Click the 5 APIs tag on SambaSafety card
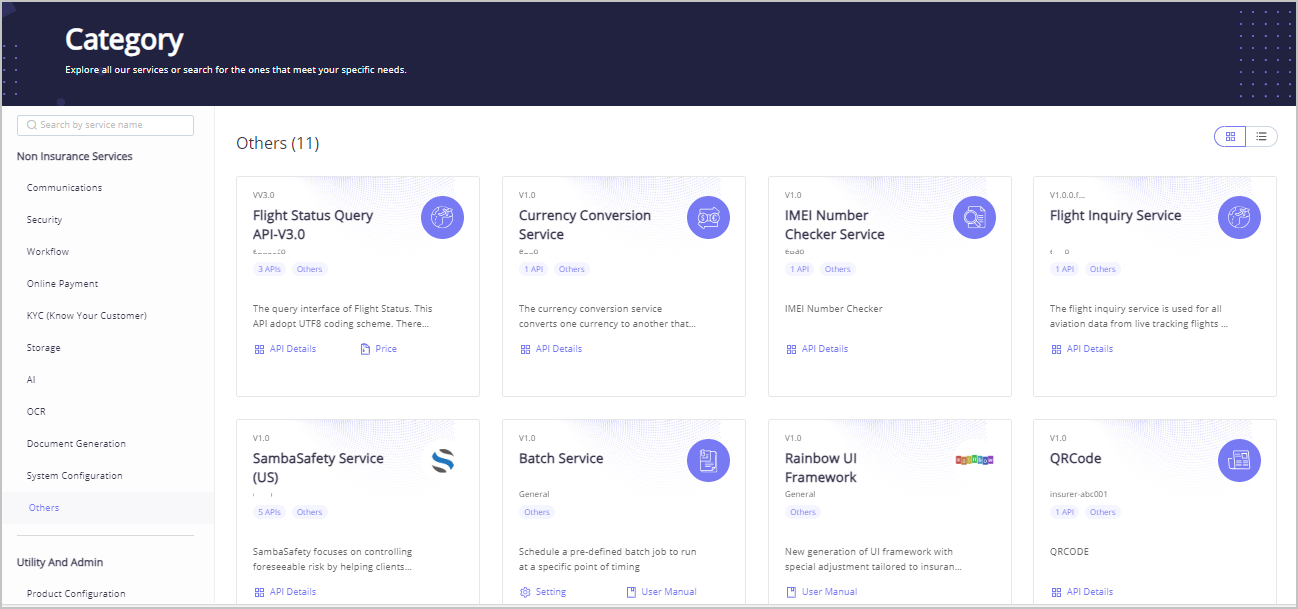Screen dimensions: 1298x609 click(269, 512)
